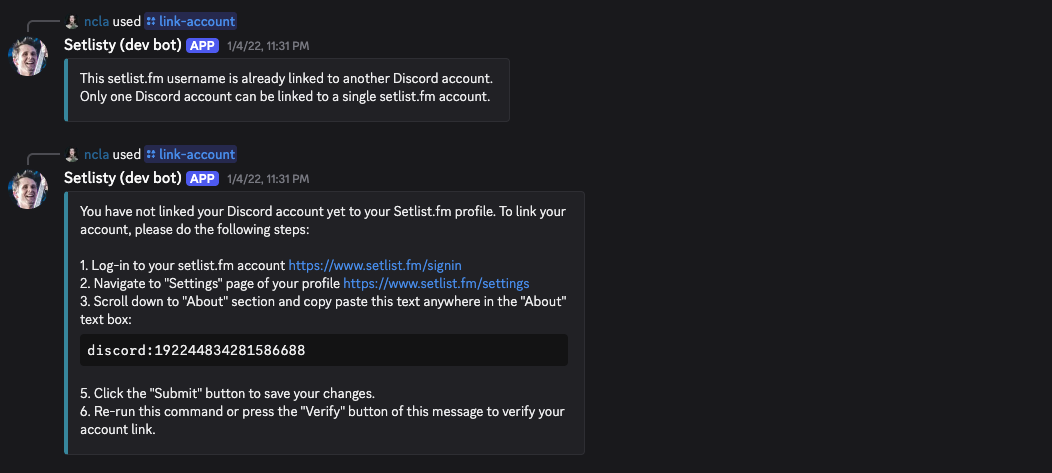Click the APP badge on the already-linked message
The image size is (1052, 473).
(x=202, y=45)
